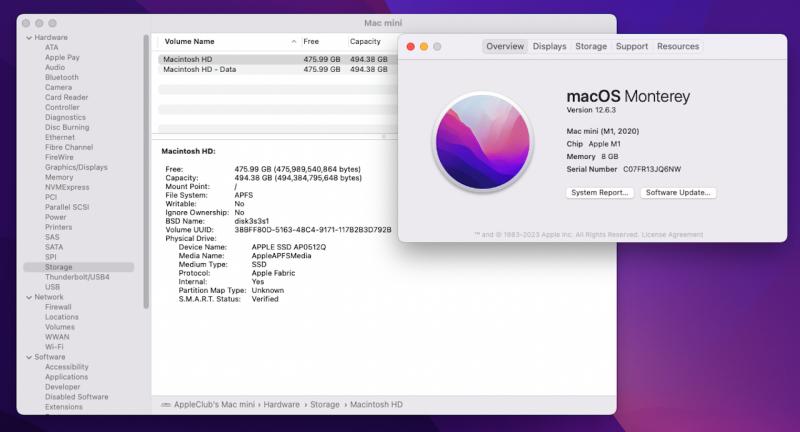
Task: Select Extensions under Software
Action: (64, 407)
